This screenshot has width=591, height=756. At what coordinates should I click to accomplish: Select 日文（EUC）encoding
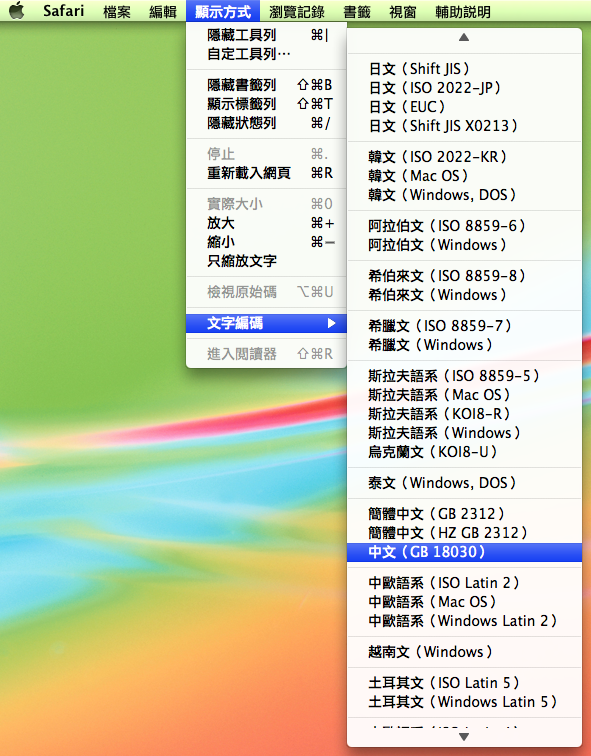coord(464,107)
